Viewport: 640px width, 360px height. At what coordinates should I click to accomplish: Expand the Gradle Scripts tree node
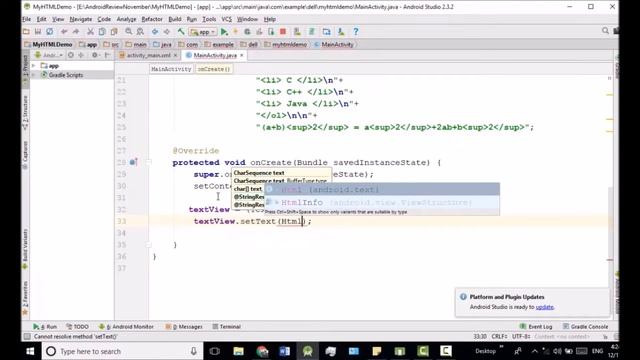(34, 75)
